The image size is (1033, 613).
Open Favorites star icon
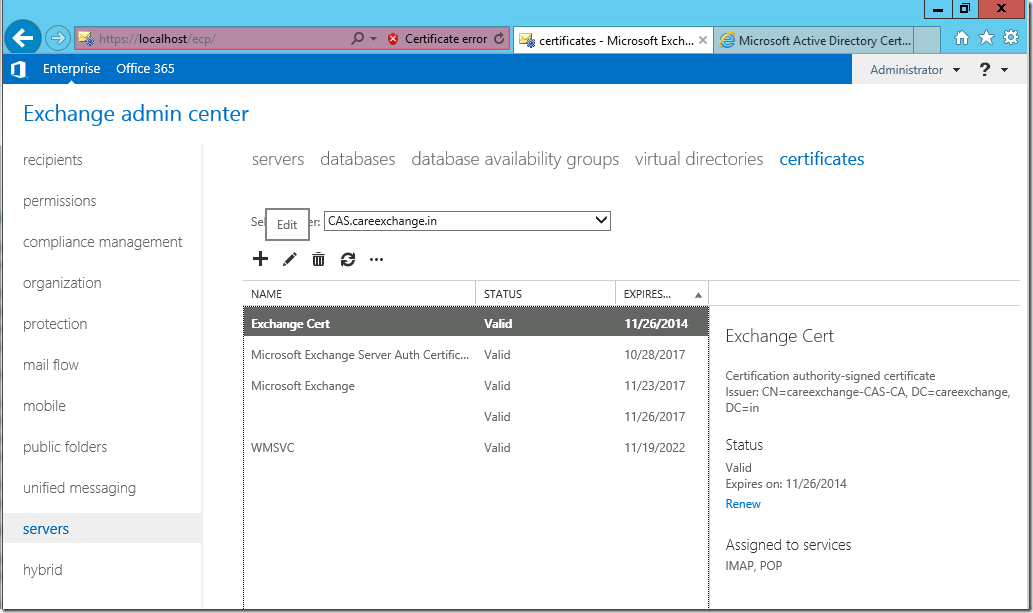coord(986,38)
